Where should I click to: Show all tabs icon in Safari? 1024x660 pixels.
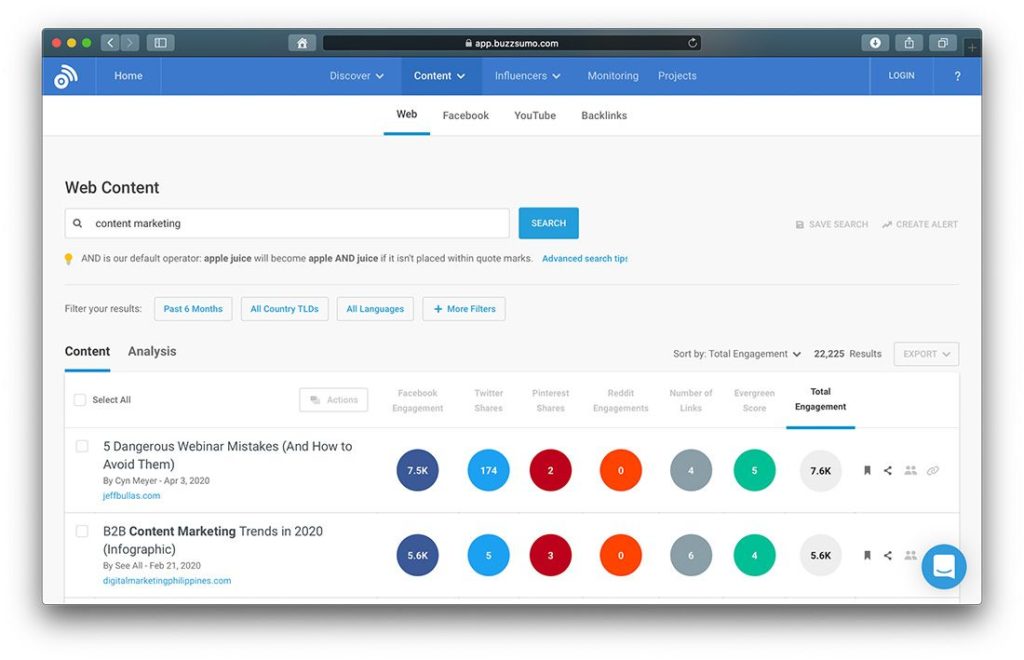point(943,43)
